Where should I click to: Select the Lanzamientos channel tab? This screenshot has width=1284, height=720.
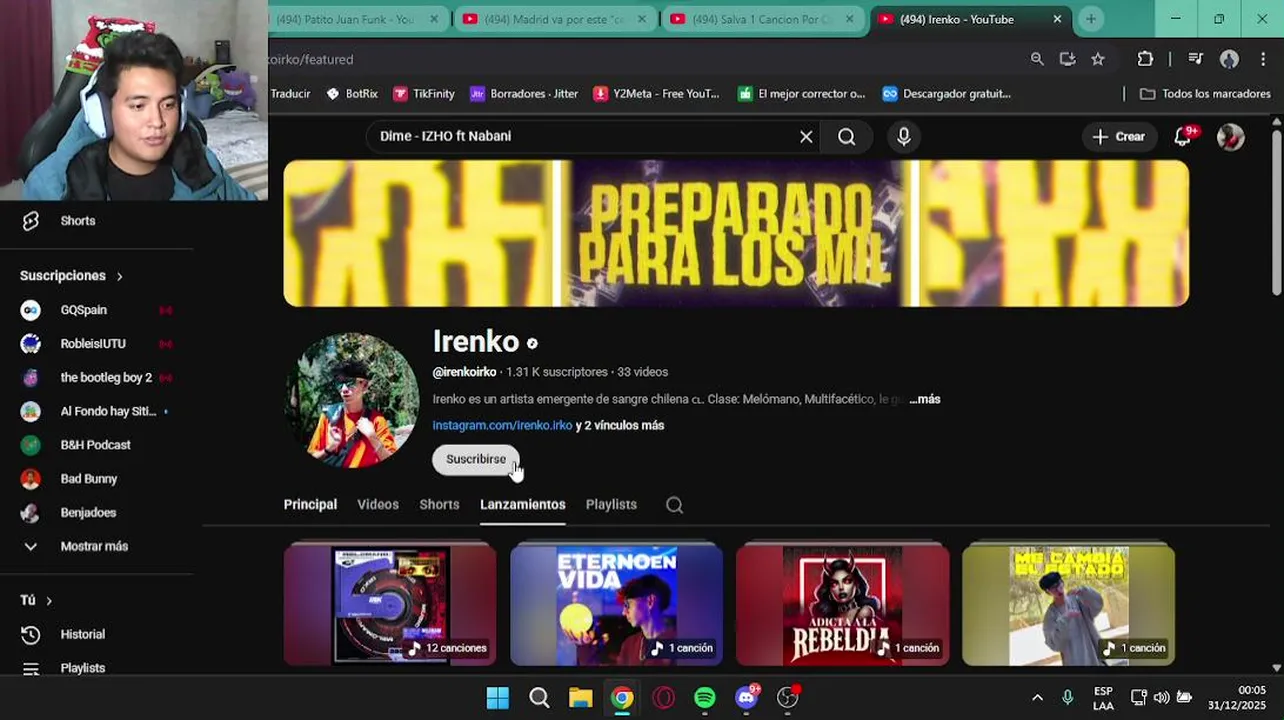coord(523,505)
